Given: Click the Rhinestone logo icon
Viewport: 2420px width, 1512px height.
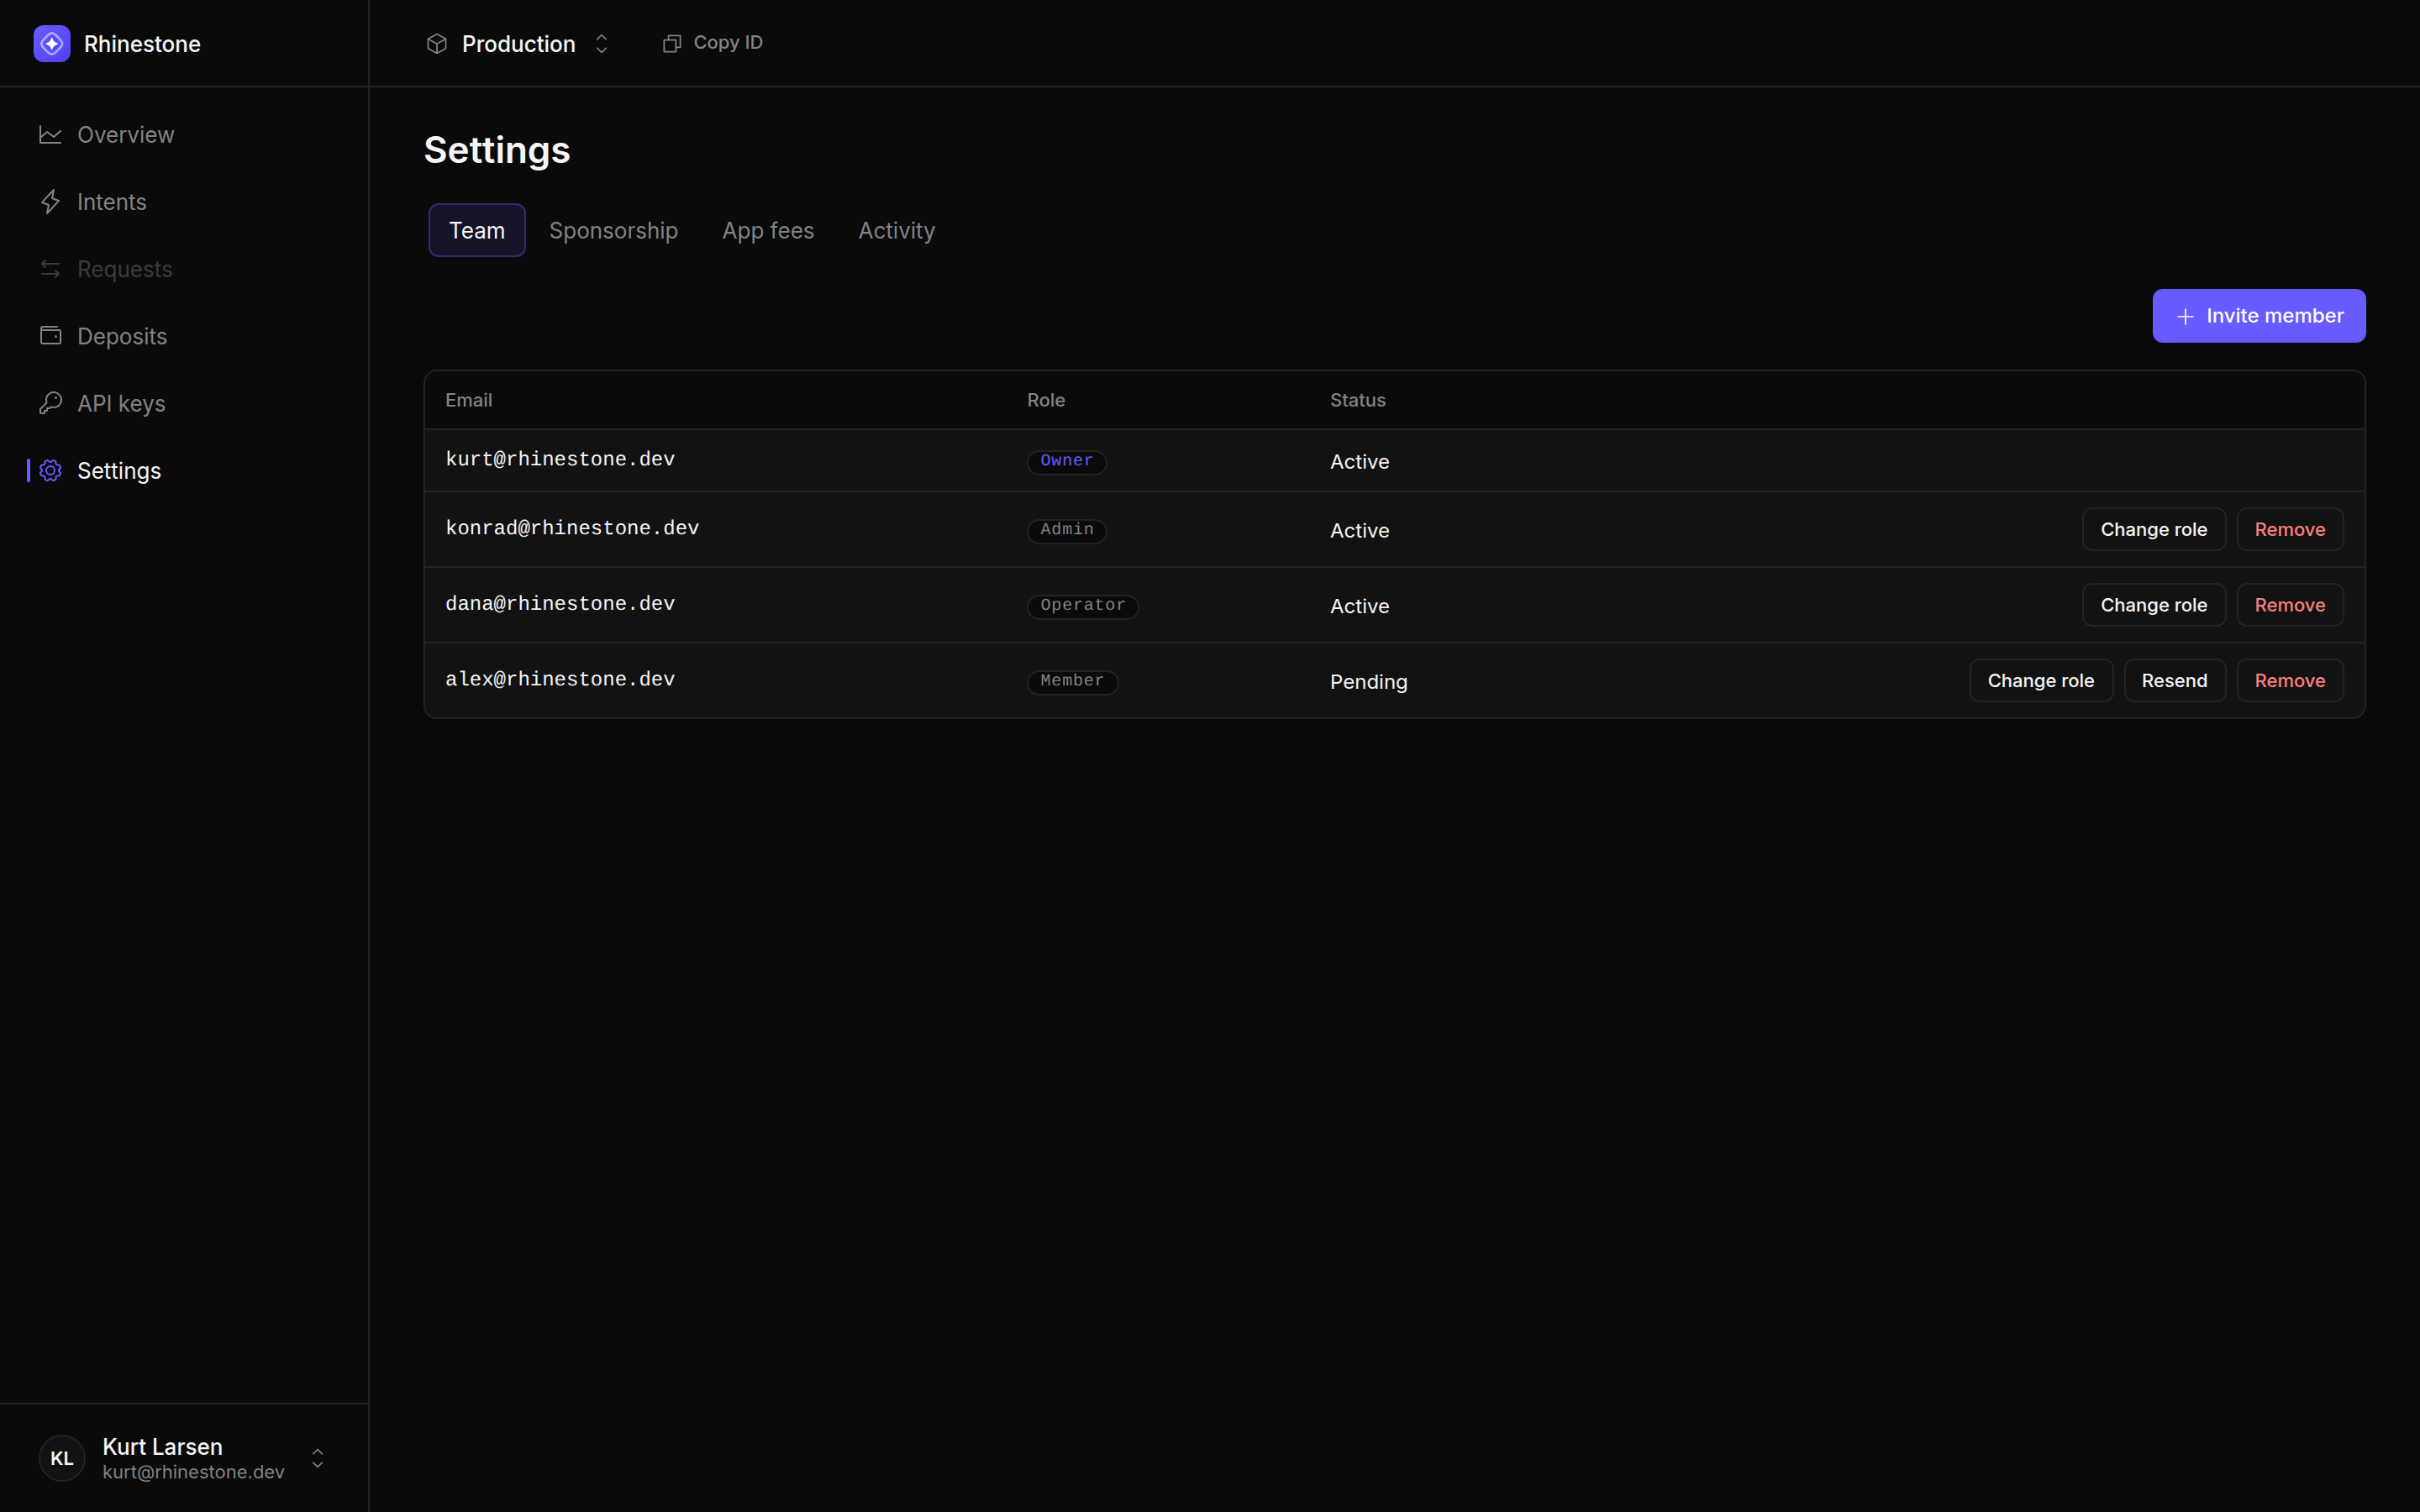Looking at the screenshot, I should click(52, 44).
